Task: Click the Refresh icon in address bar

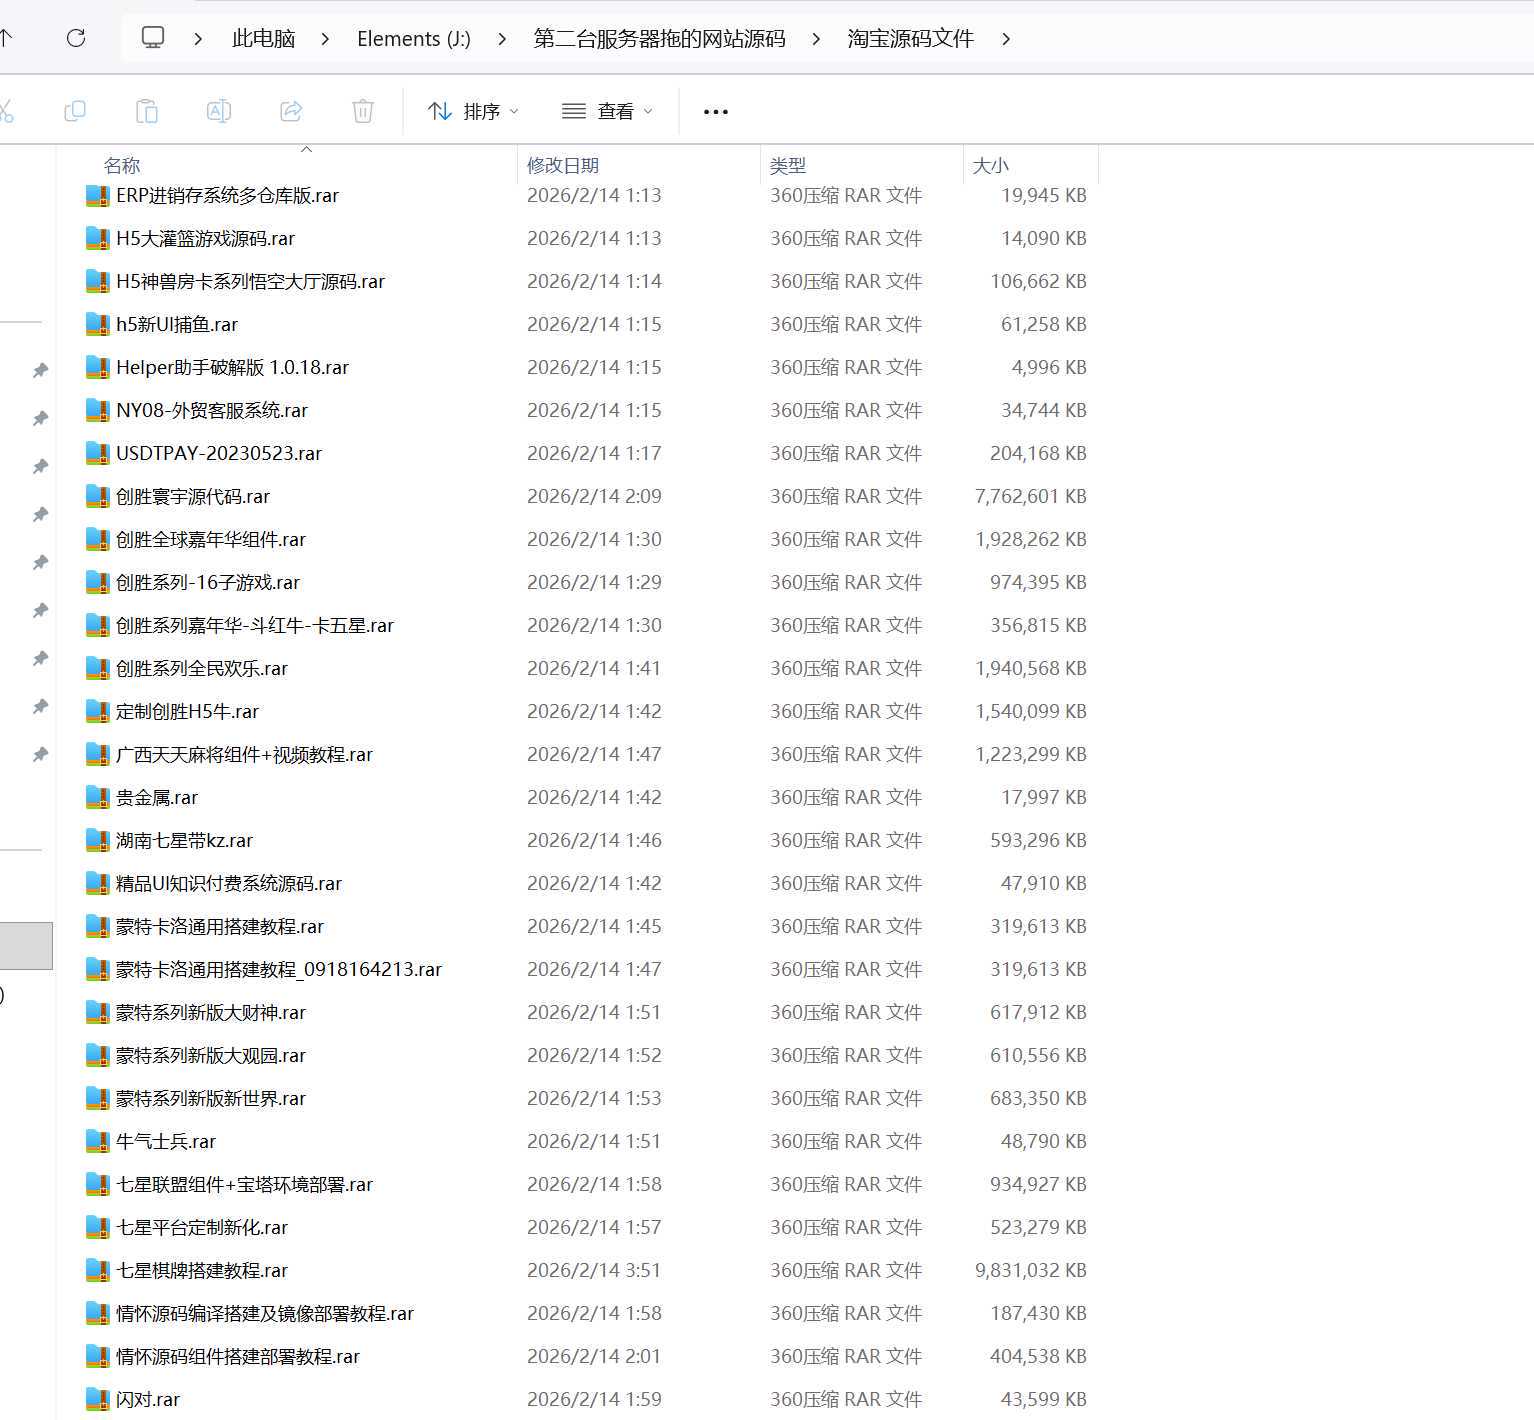Action: tap(76, 38)
